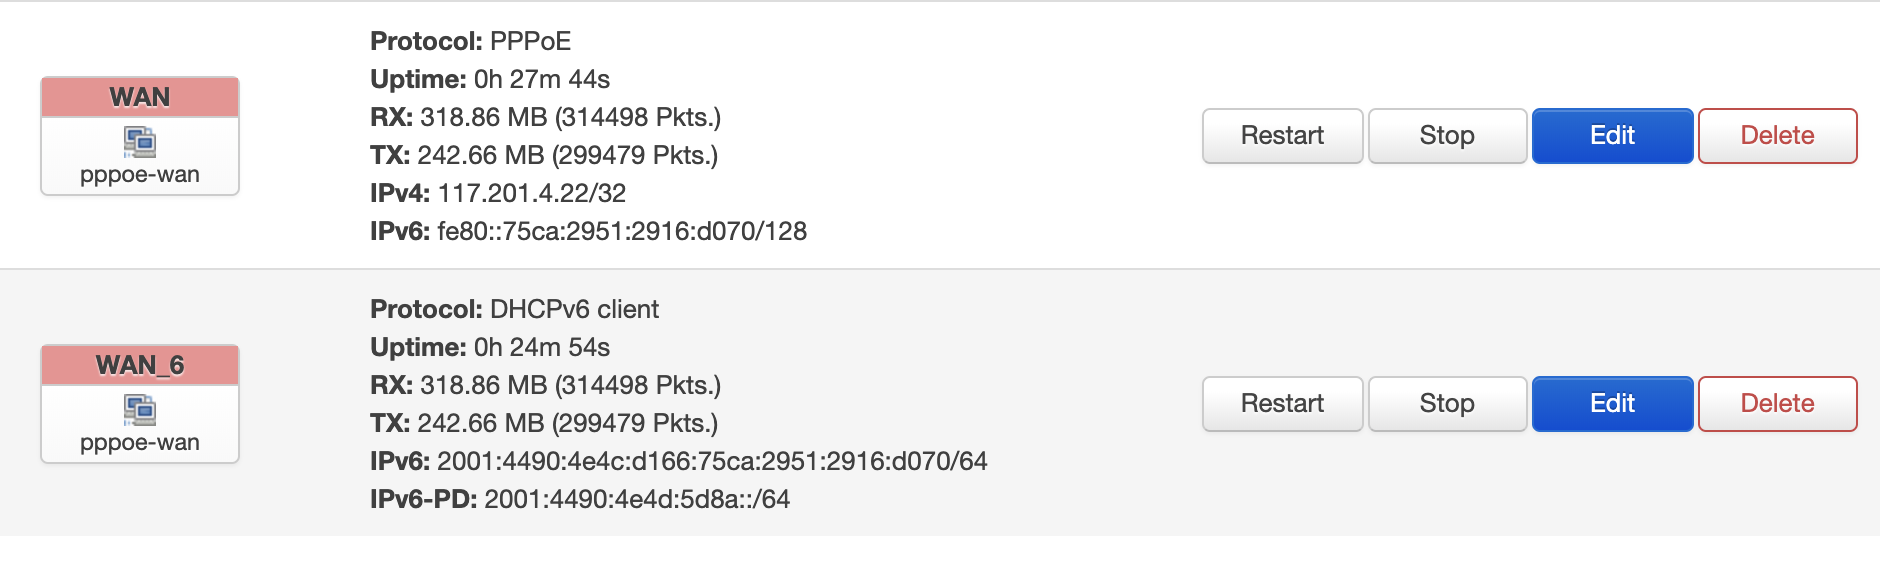Click the Protocol: DHCPv6 client text line
This screenshot has width=1882, height=564.
(x=514, y=309)
